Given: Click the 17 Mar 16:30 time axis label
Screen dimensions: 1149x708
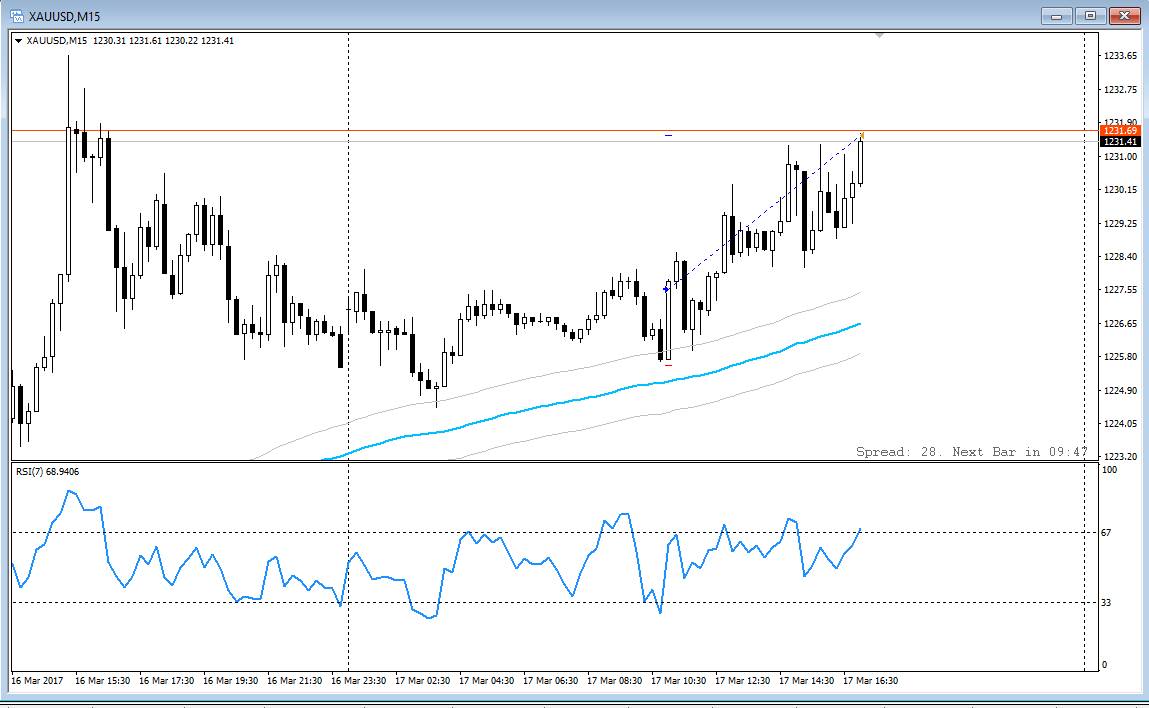Looking at the screenshot, I should (x=871, y=681).
